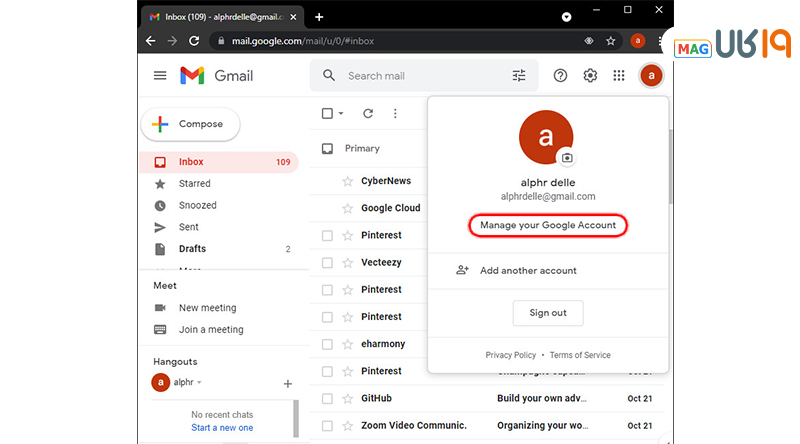Open the Settings gear icon

(590, 76)
